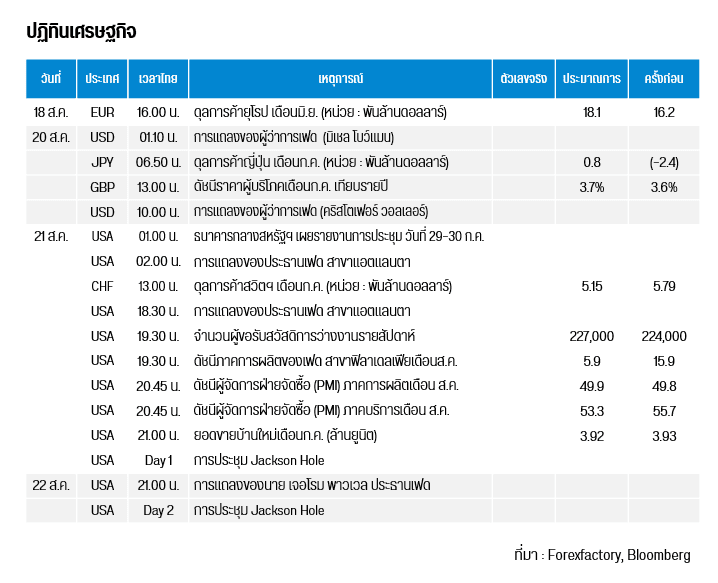The width and height of the screenshot is (718, 583).
Task: Click the วันที่ column header
Action: tap(51, 78)
